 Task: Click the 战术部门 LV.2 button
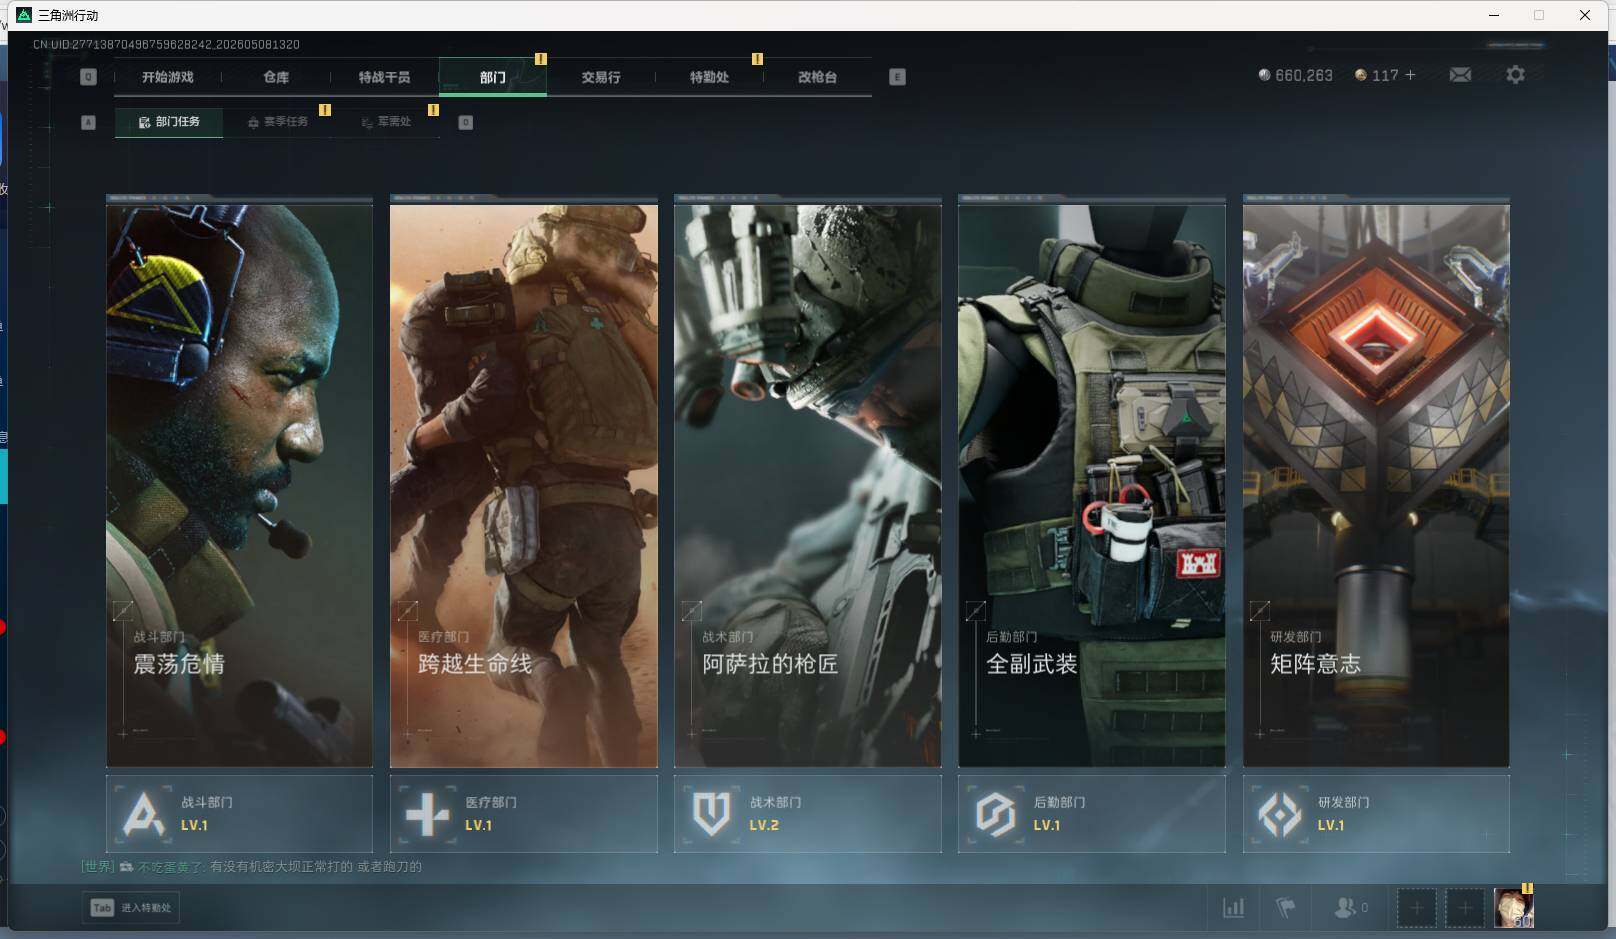[x=808, y=814]
